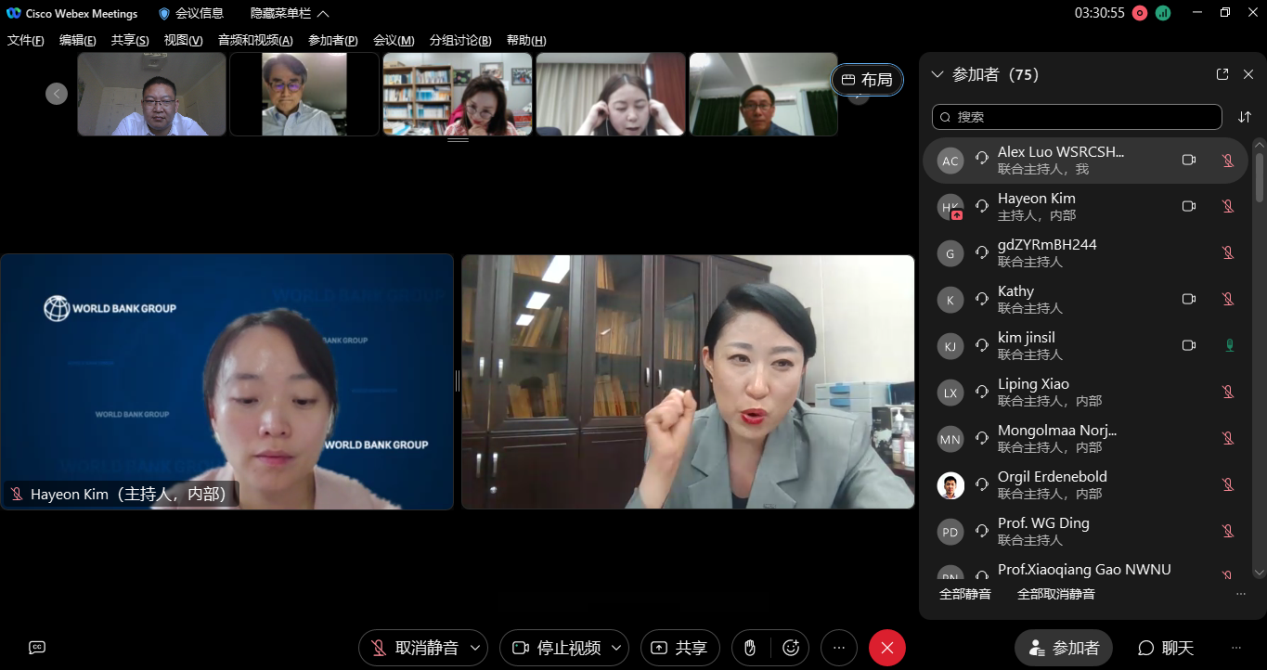Click the sort participants icon
The image size is (1267, 670).
[1244, 117]
